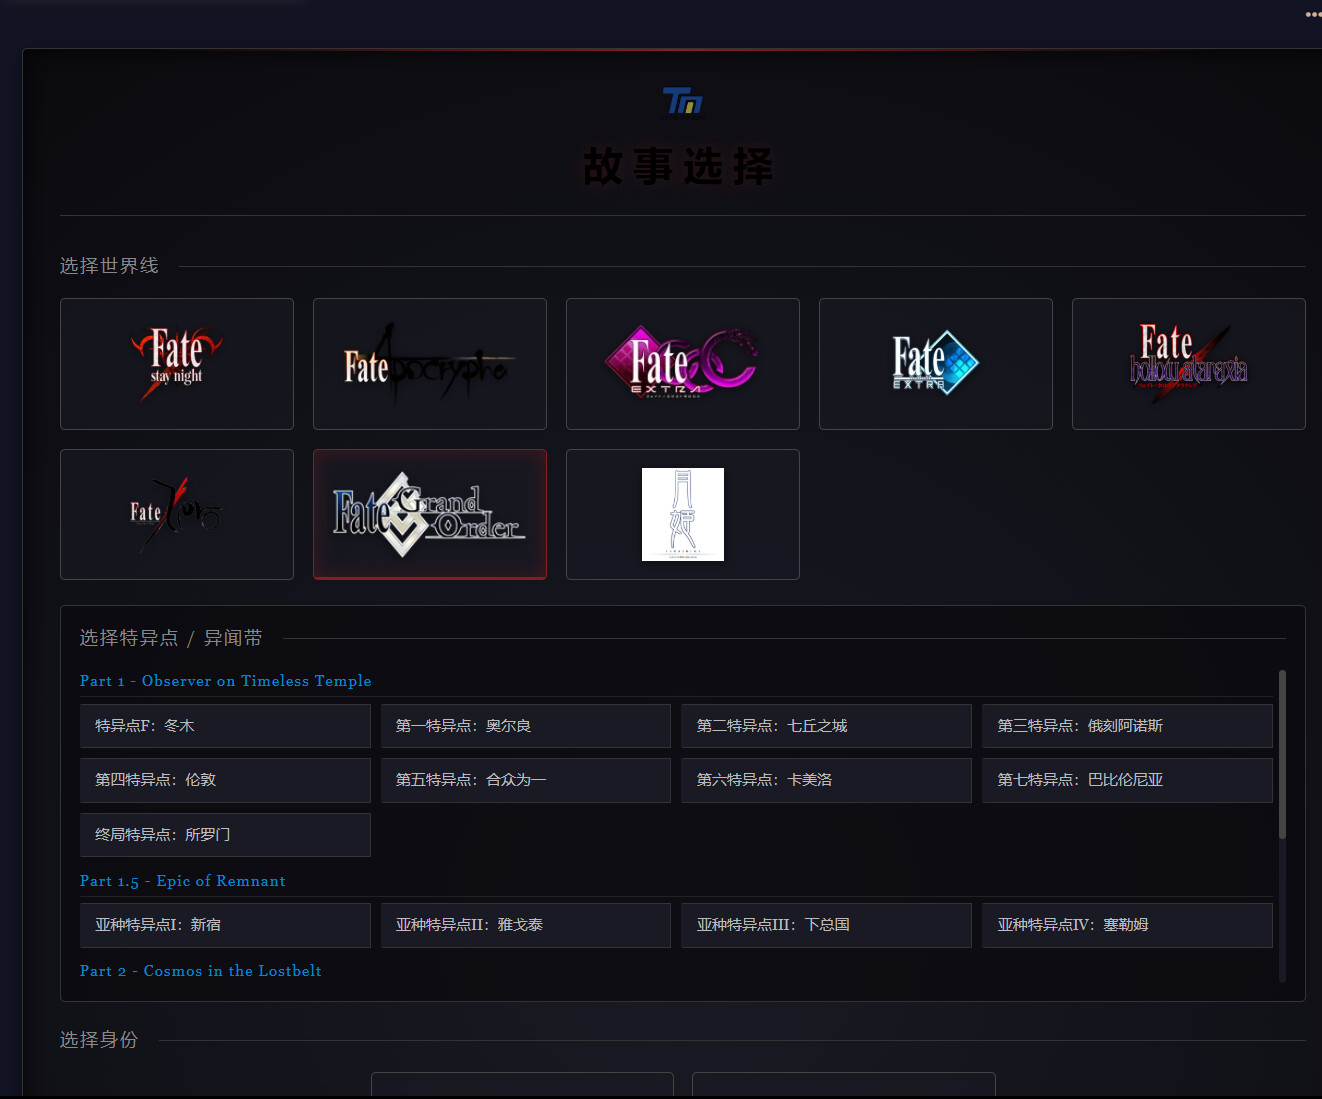Select 第二特异点：七丘之城
The height and width of the screenshot is (1099, 1322).
(827, 726)
